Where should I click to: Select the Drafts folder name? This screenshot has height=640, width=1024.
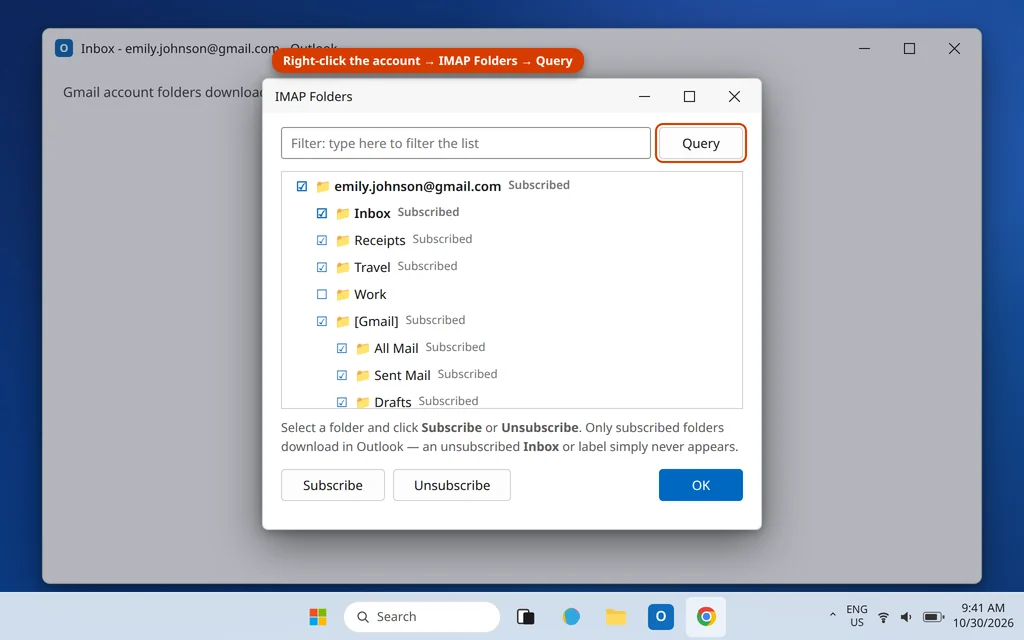click(x=392, y=402)
